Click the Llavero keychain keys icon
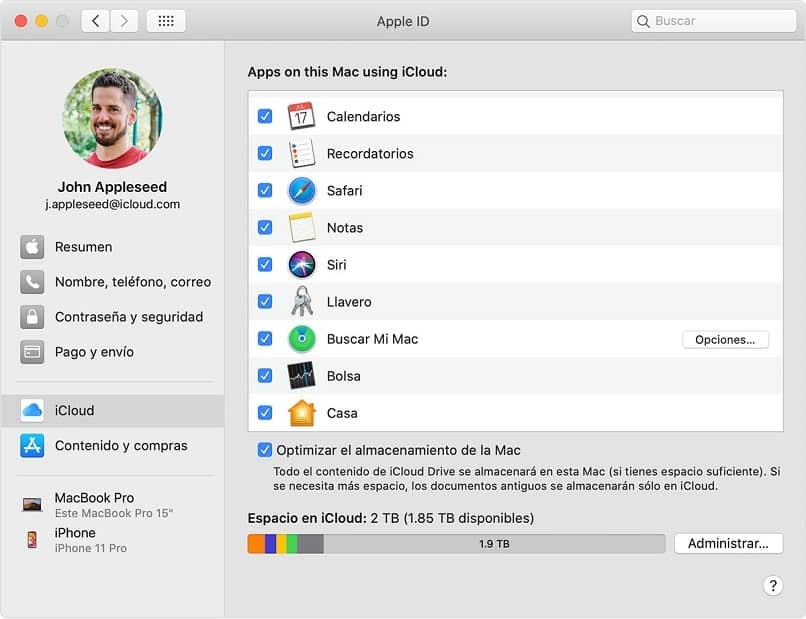This screenshot has height=619, width=806. (x=302, y=301)
